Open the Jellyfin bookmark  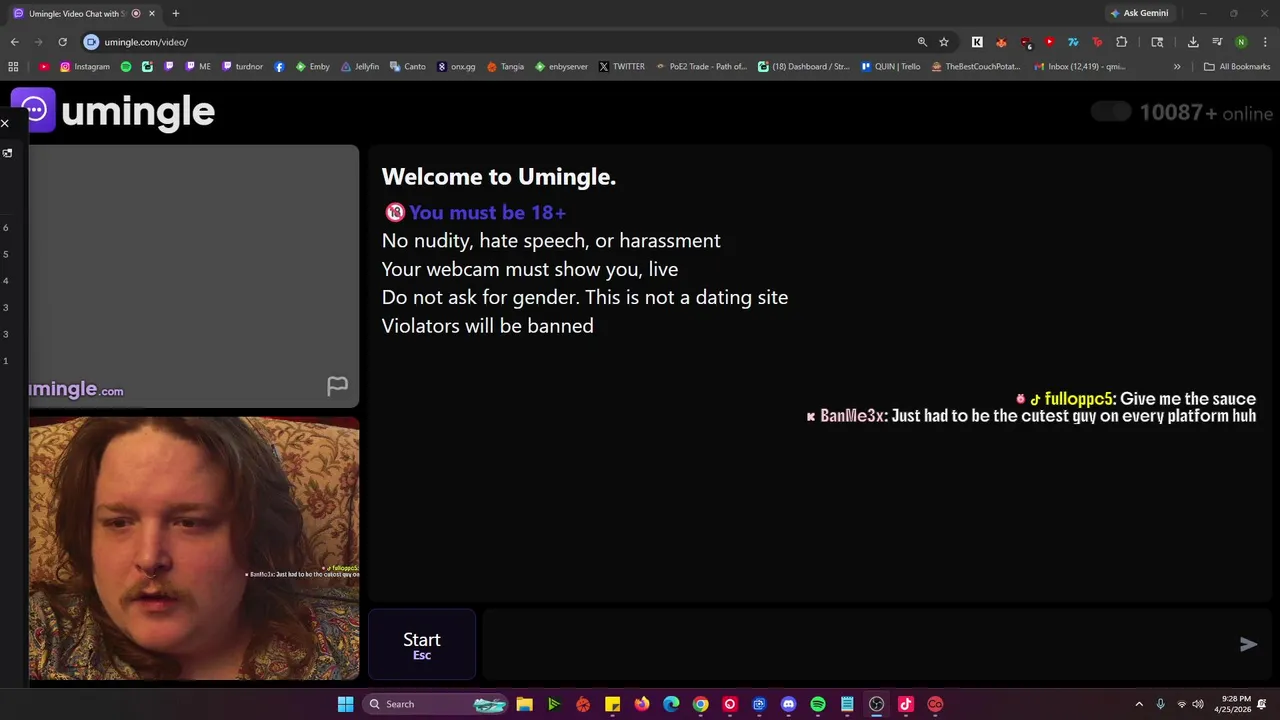pyautogui.click(x=360, y=67)
